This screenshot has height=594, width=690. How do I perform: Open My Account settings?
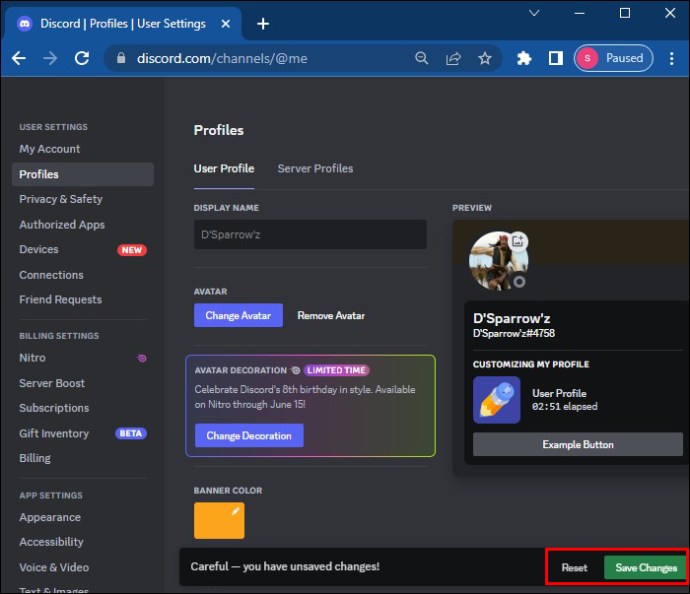click(x=83, y=149)
